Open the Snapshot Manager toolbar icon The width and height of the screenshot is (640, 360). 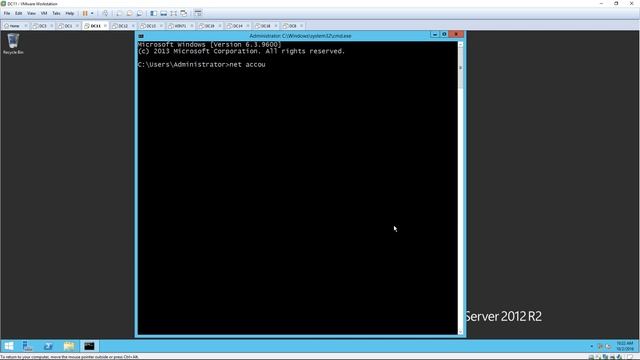[x=140, y=13]
